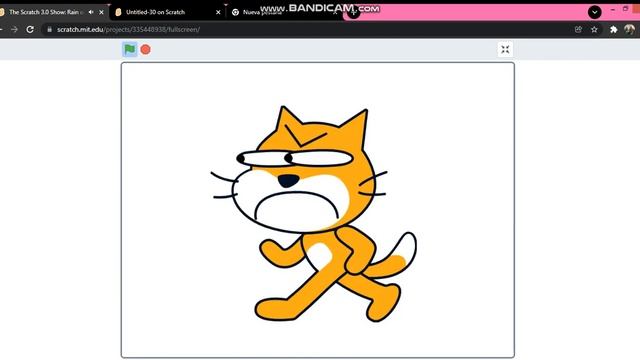Restore down the browser window
Image resolution: width=640 pixels, height=360 pixels.
coord(625,9)
